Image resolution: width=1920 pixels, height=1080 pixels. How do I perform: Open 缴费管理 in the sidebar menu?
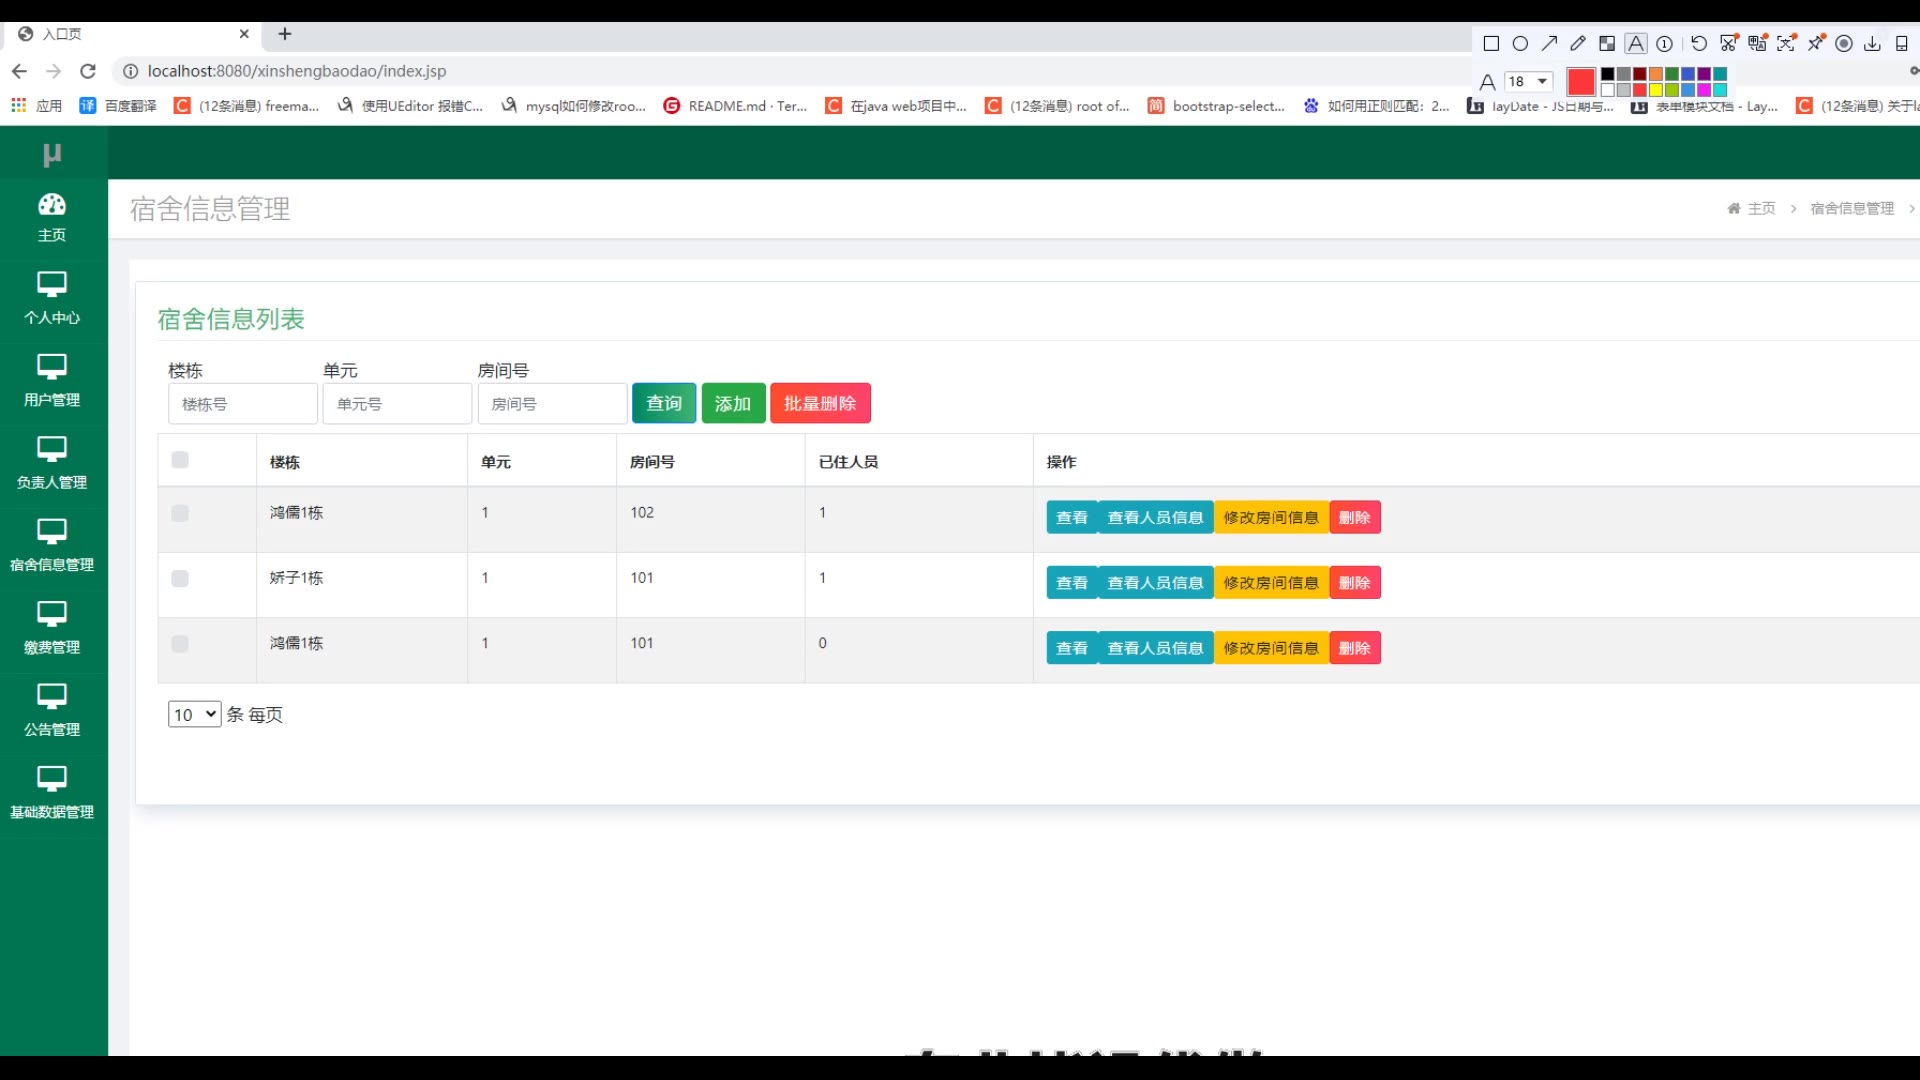coord(52,629)
